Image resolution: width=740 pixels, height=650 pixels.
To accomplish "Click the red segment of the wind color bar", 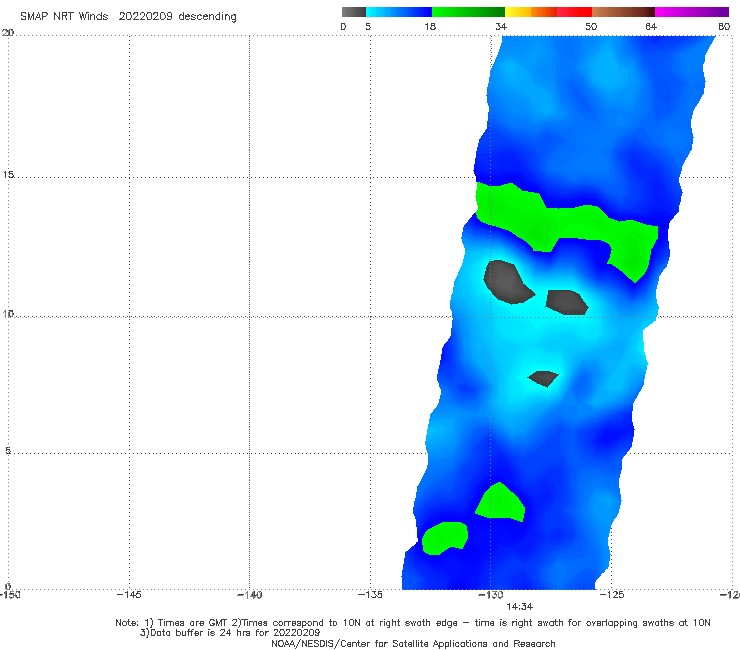I will point(574,12).
